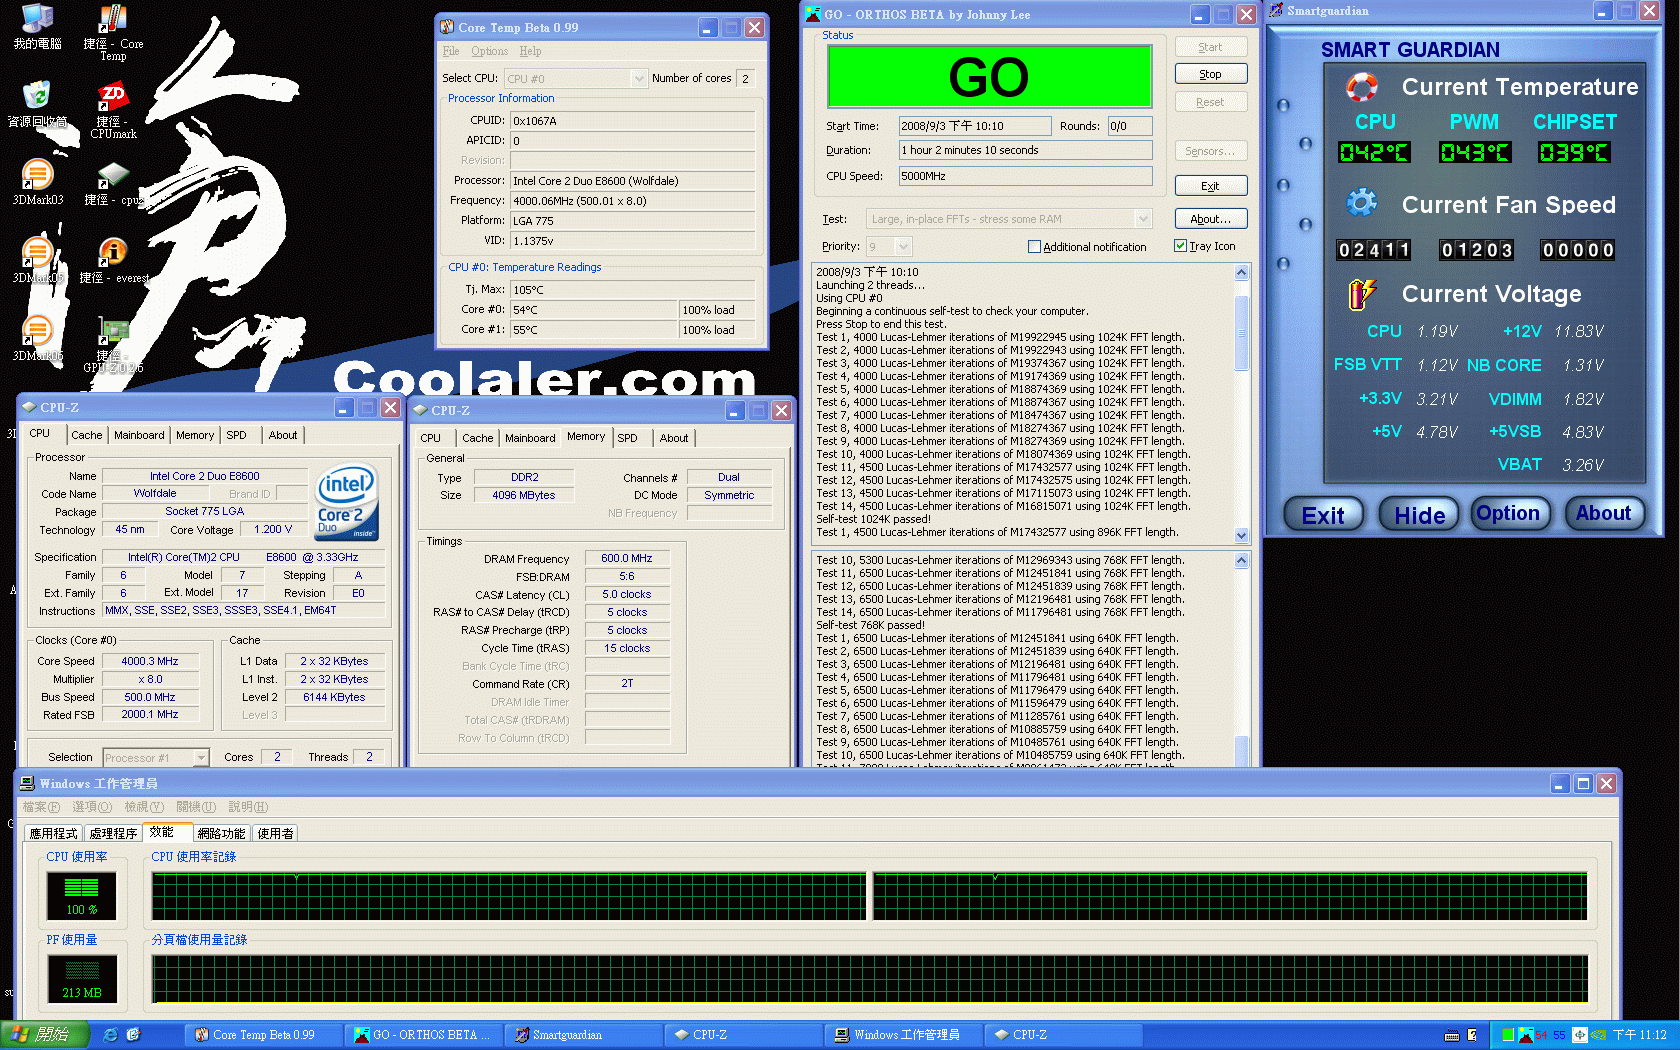Click the Smart Guardian temperature lifebuoy icon
This screenshot has height=1050, width=1680.
tap(1361, 87)
